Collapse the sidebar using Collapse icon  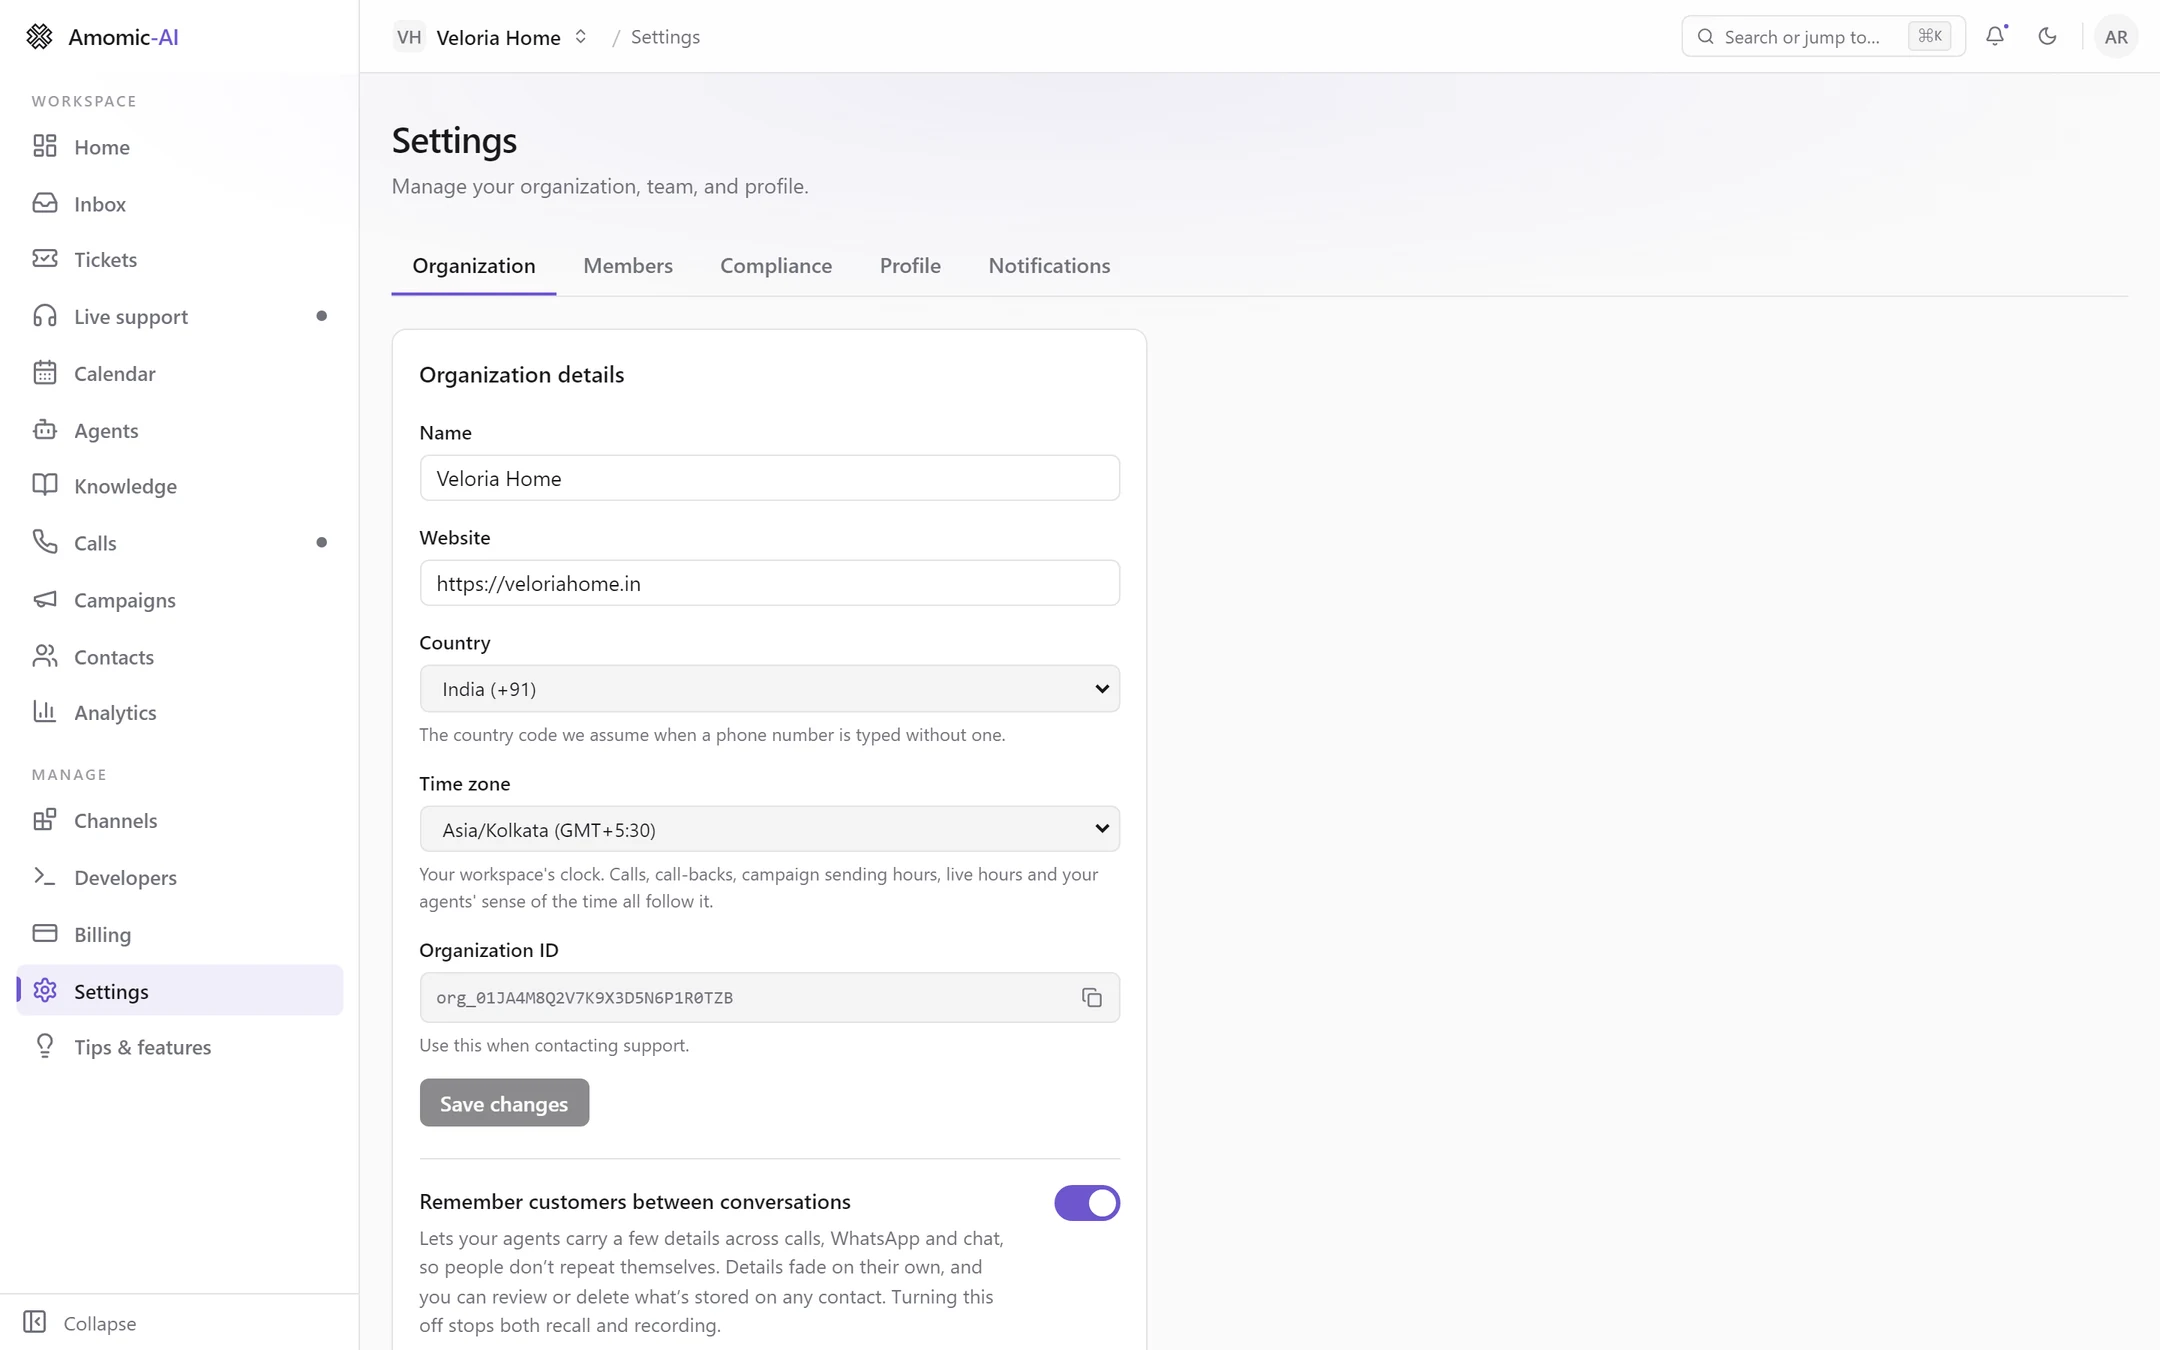point(35,1322)
